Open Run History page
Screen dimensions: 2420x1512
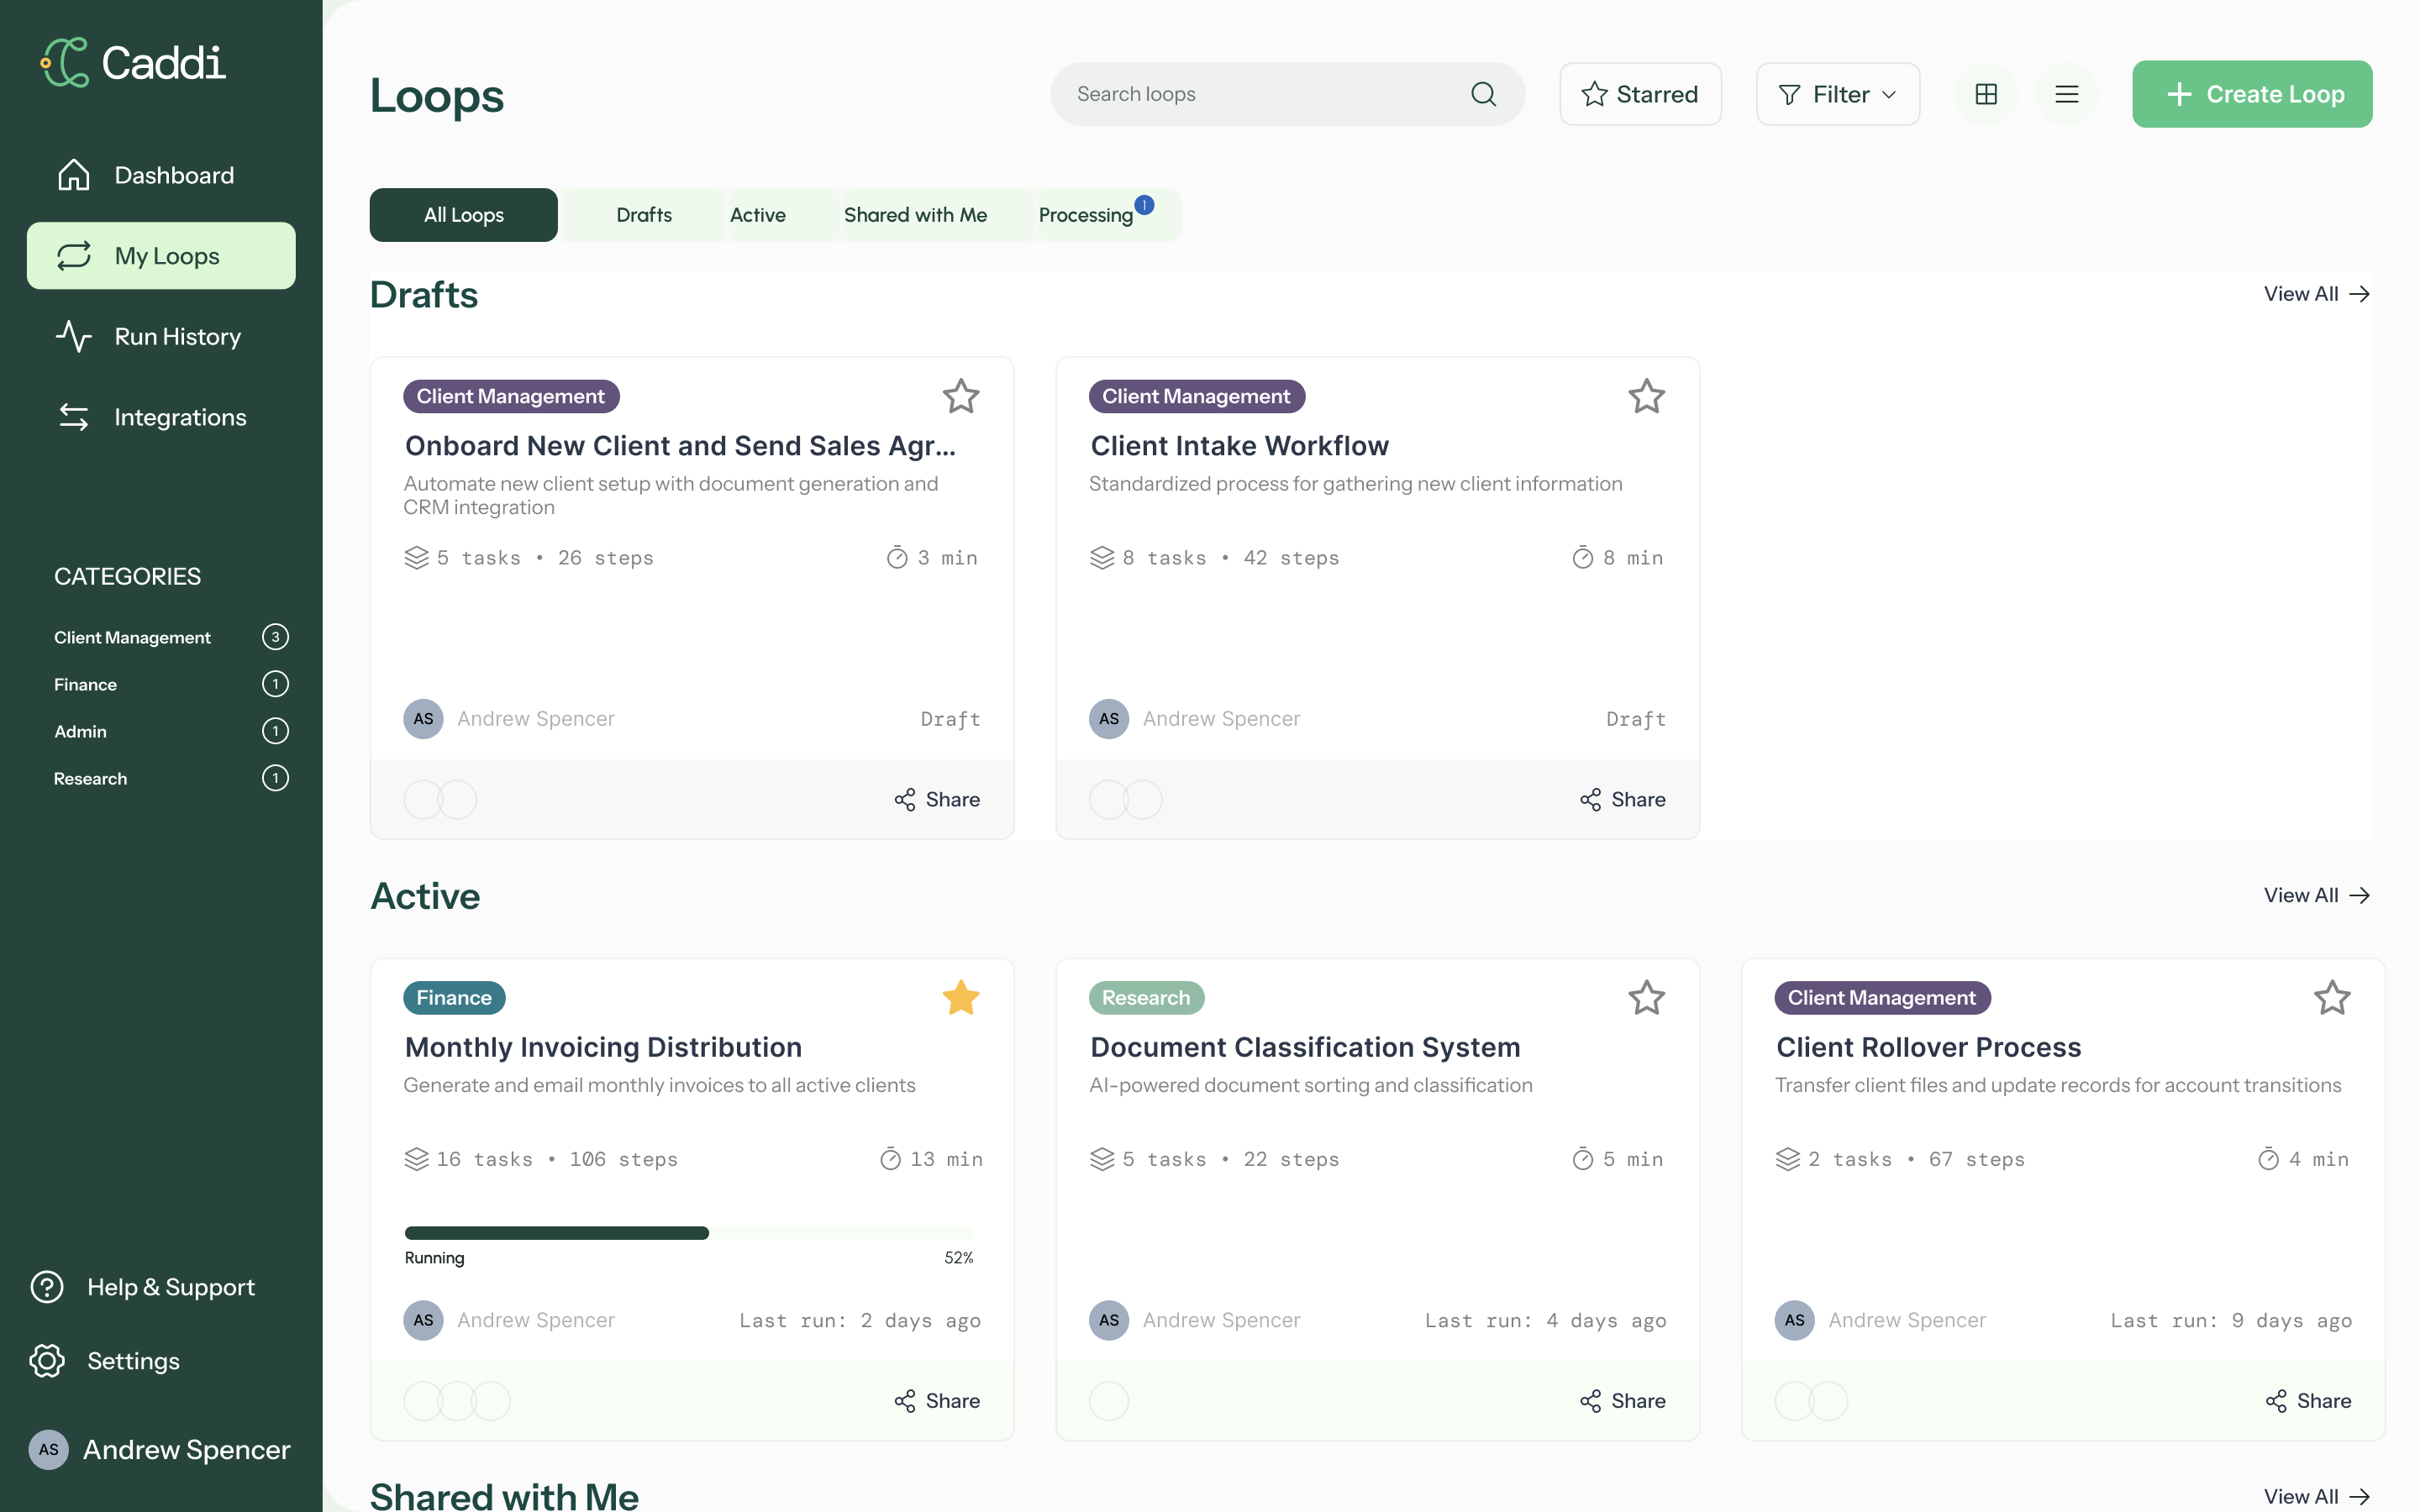[161, 337]
